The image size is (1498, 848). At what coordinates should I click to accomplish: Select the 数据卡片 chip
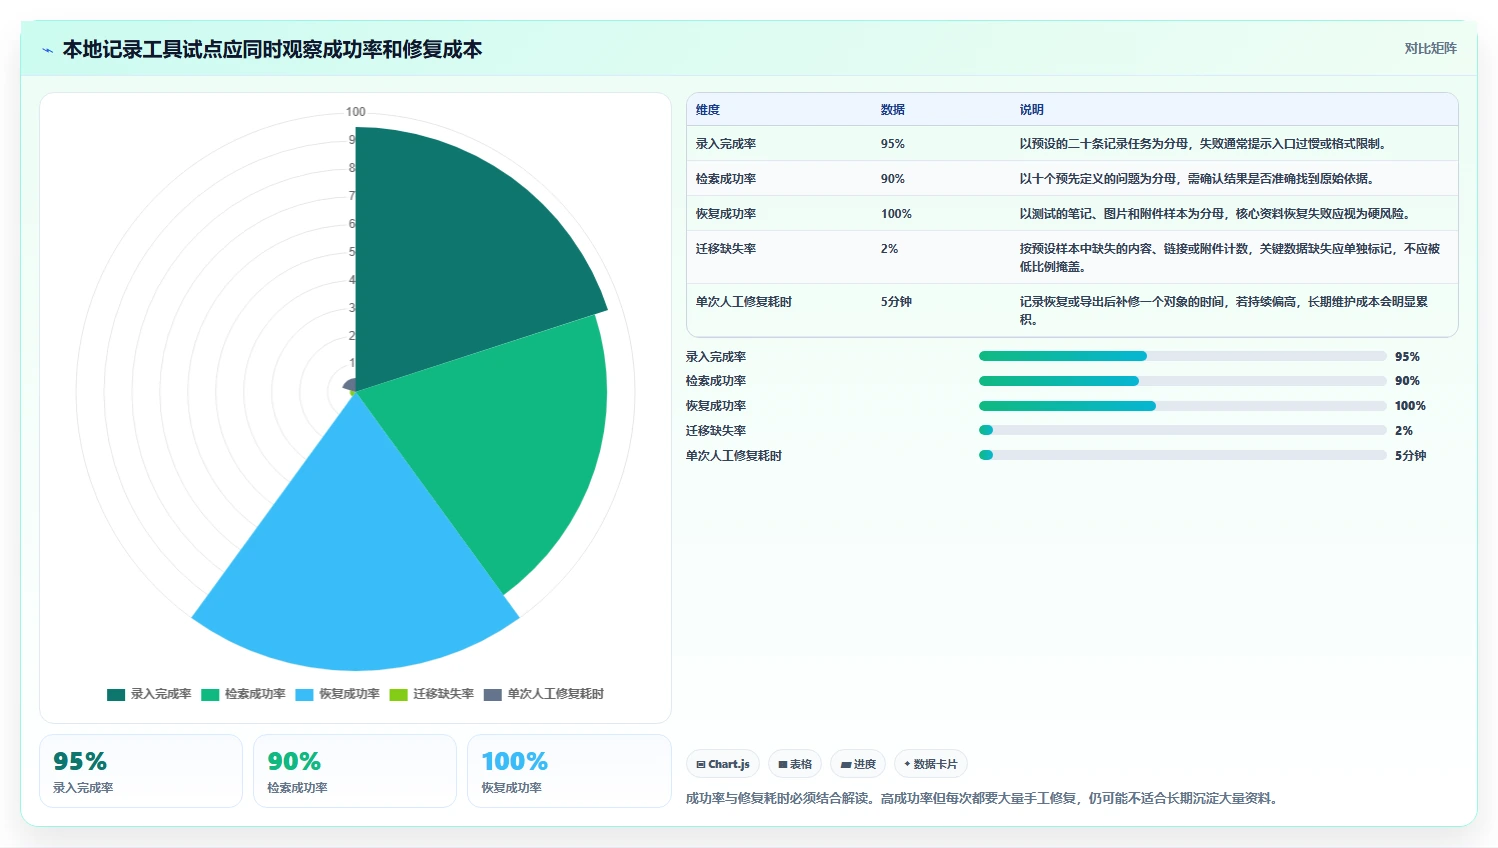931,764
